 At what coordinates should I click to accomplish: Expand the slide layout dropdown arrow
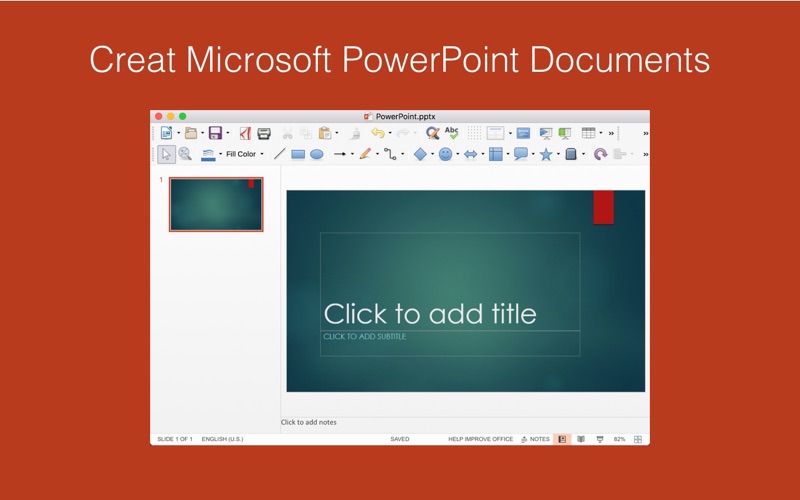[x=510, y=133]
